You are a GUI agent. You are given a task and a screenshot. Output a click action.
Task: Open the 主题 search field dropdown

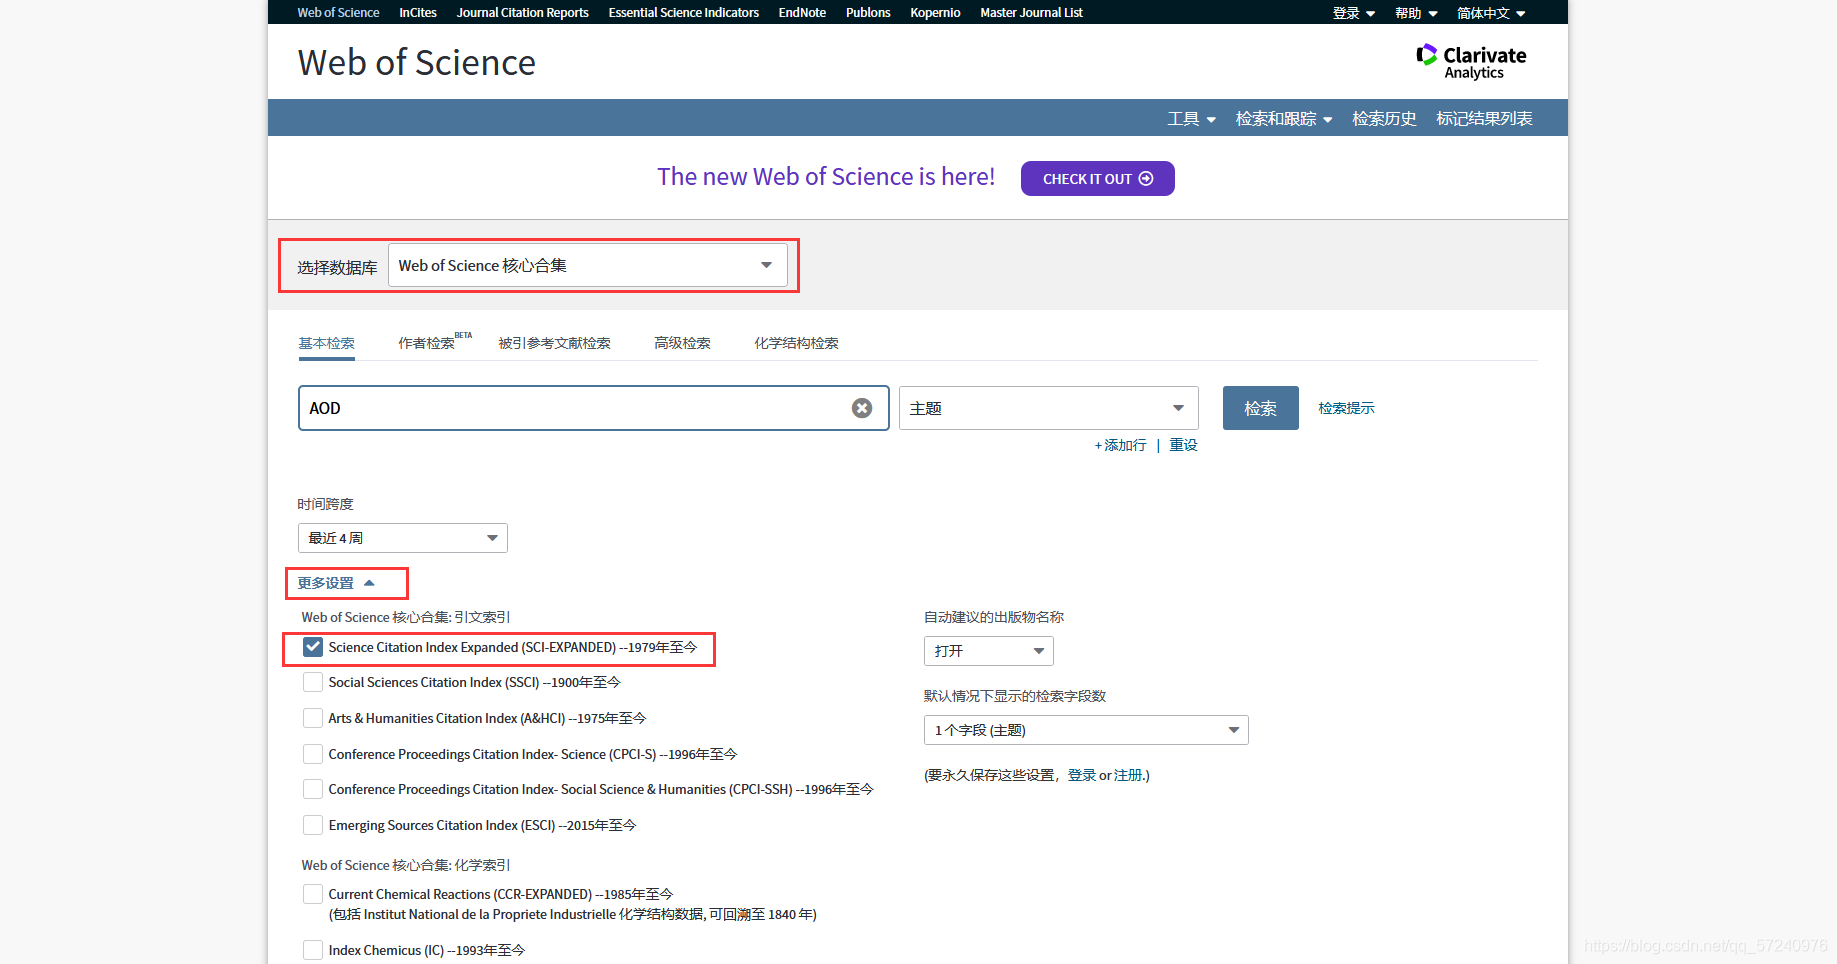pyautogui.click(x=1049, y=408)
